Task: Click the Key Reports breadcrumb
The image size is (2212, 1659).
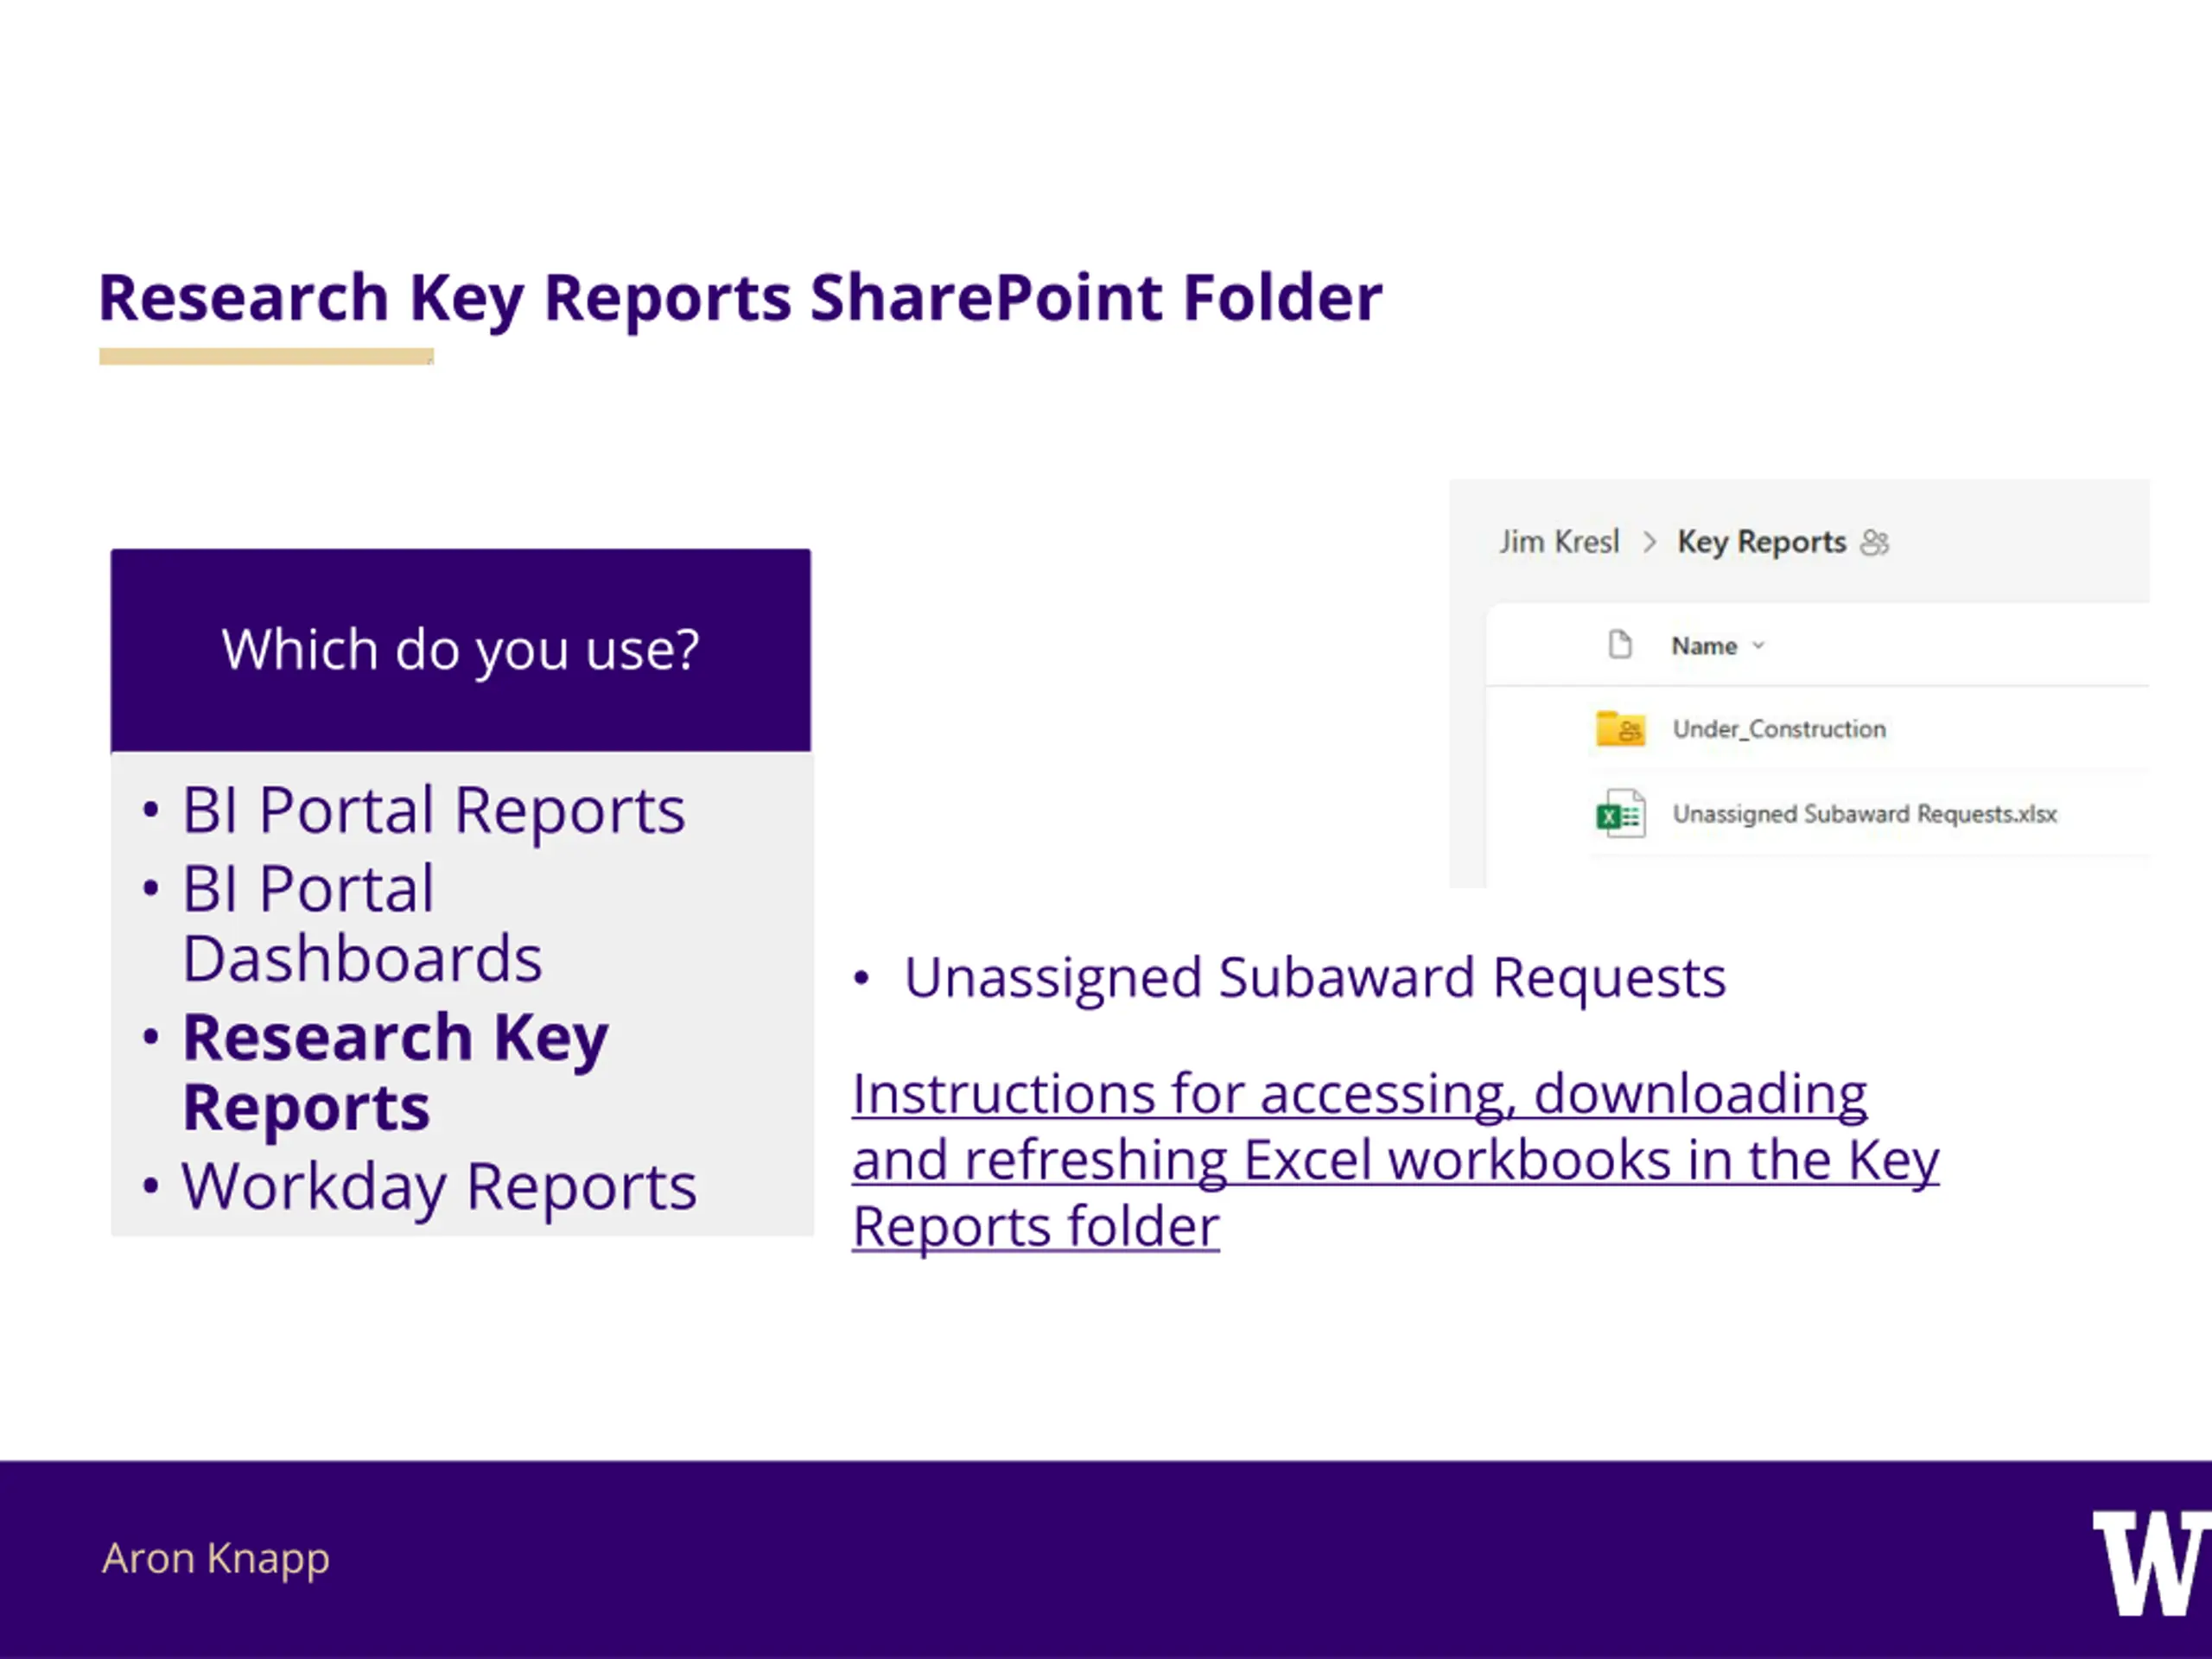Action: [1762, 542]
